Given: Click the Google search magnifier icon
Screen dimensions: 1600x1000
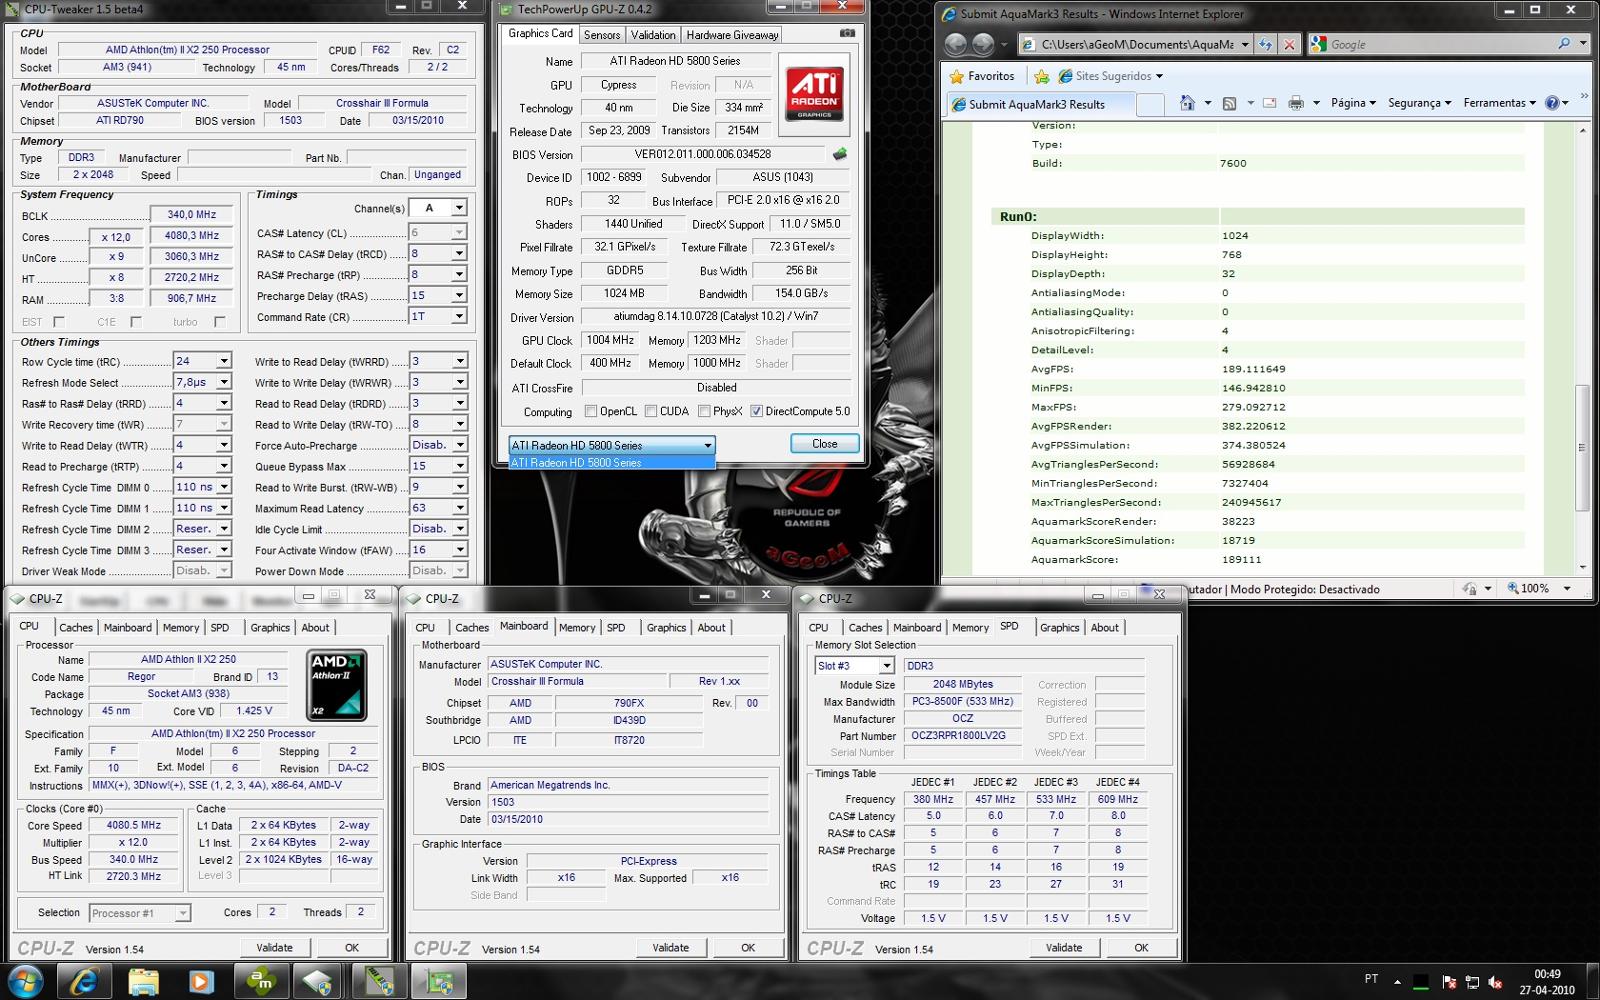Looking at the screenshot, I should pos(1564,44).
